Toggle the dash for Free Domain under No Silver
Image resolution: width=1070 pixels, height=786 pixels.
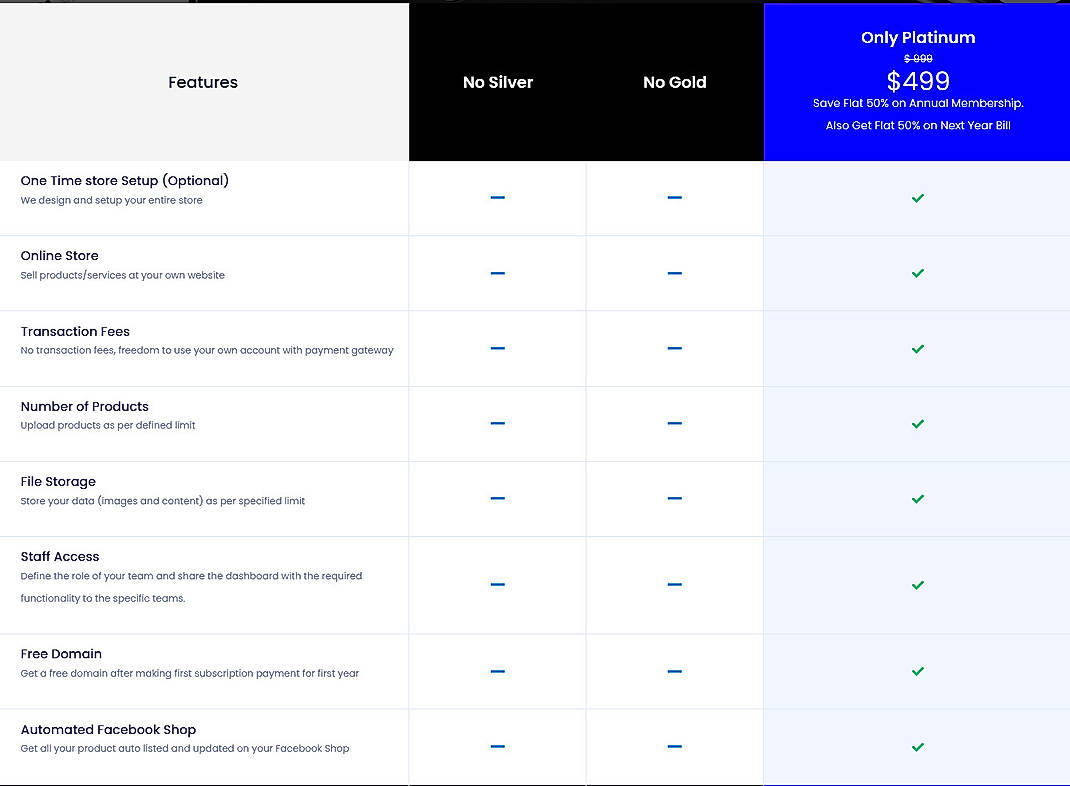pos(497,671)
